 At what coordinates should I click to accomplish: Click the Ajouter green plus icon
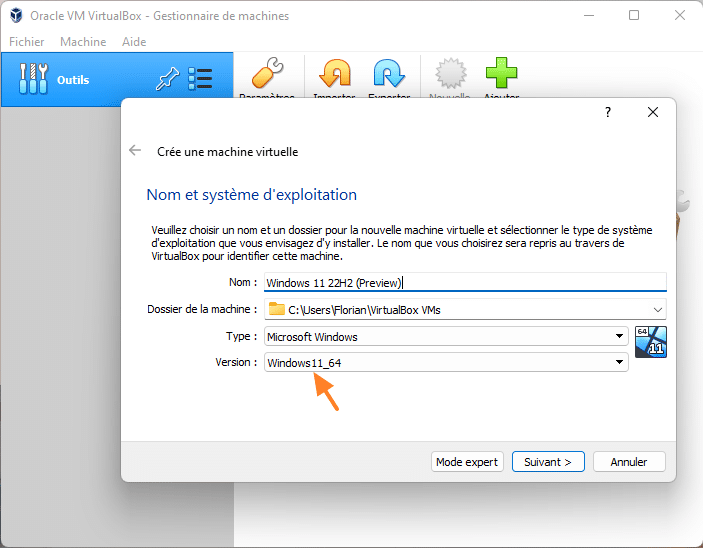pyautogui.click(x=501, y=73)
